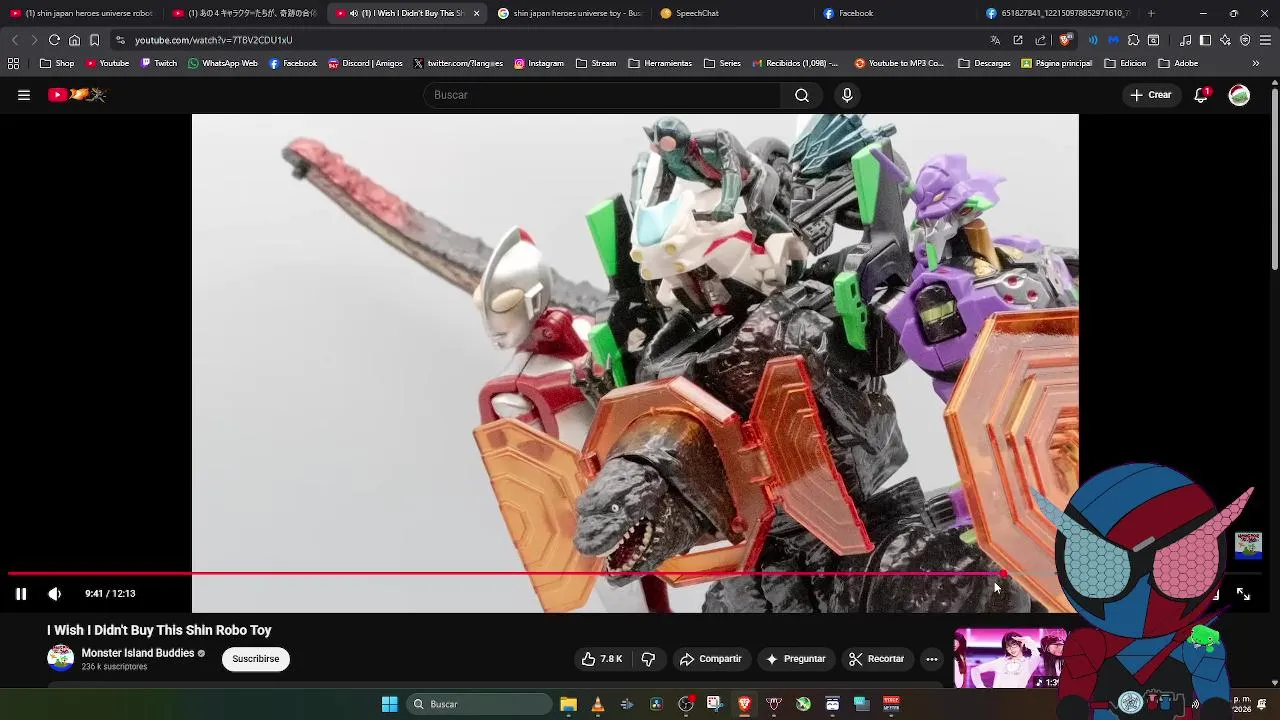Screen dimensions: 1280x720
Task: Open the Shop bookmarks folder
Action: point(57,63)
